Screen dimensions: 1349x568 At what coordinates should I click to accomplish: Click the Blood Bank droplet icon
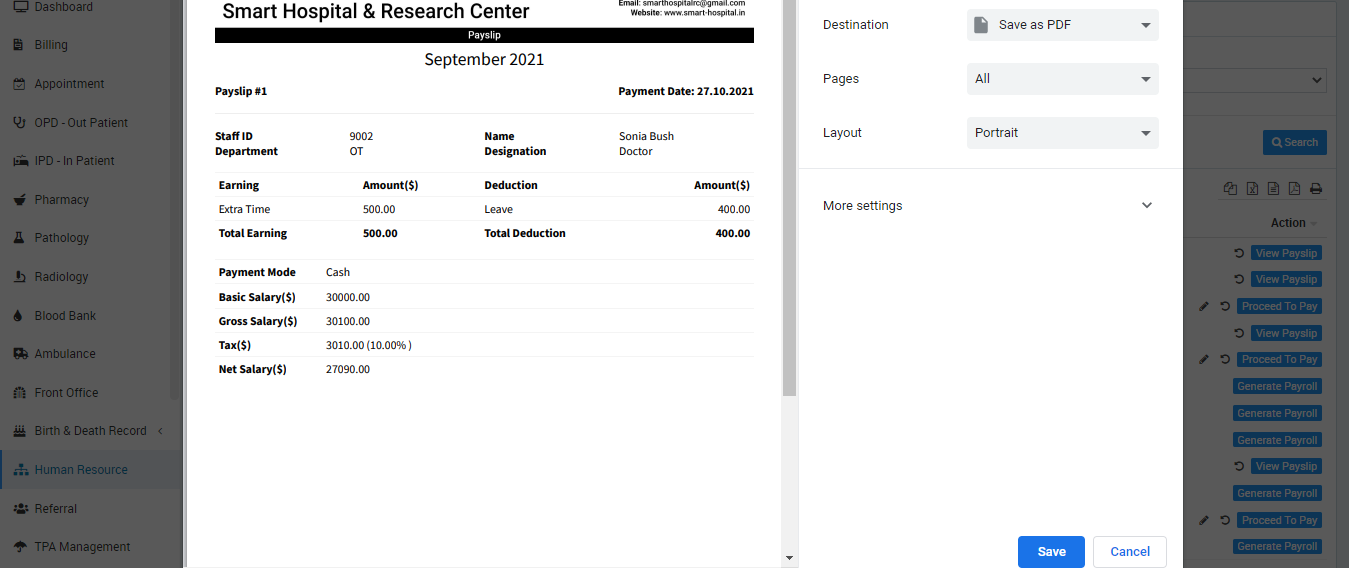19,316
